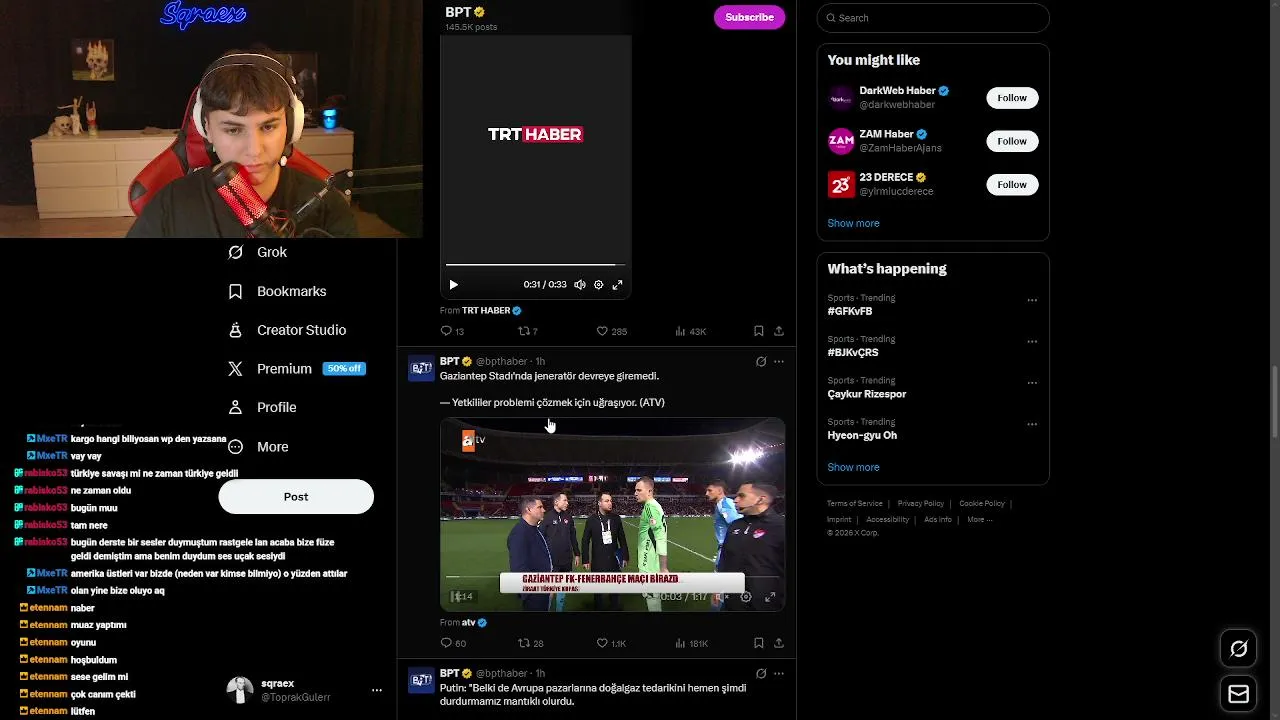Screen dimensions: 1280x720
Task: Open the floating Messages envelope button
Action: pyautogui.click(x=1238, y=694)
